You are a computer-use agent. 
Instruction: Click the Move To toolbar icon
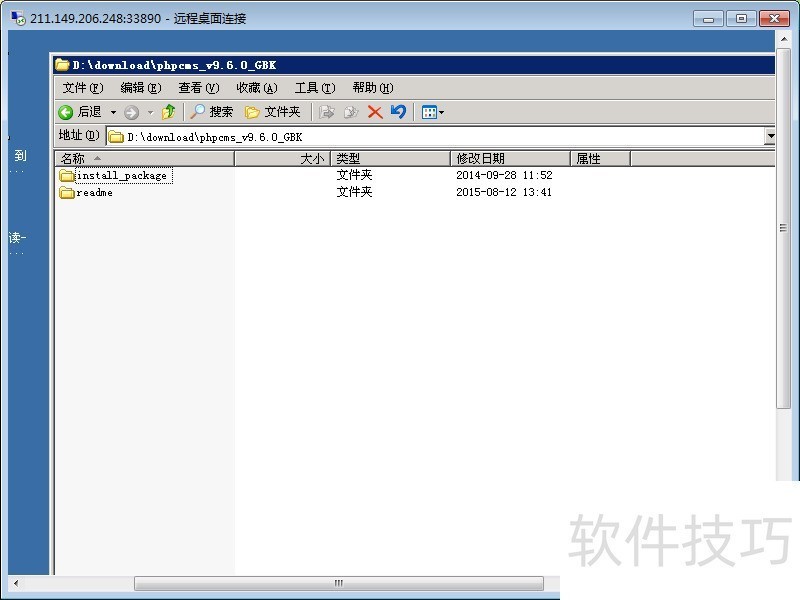tap(327, 112)
